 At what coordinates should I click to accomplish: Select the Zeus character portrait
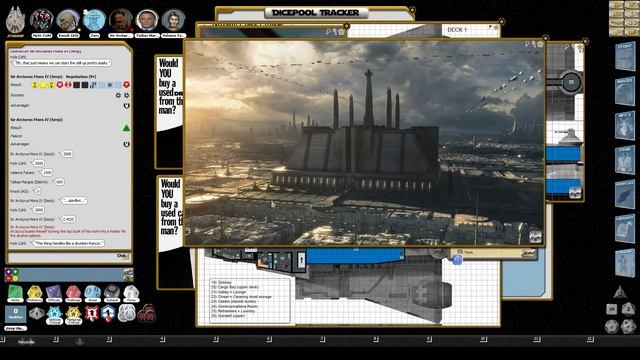click(x=94, y=20)
